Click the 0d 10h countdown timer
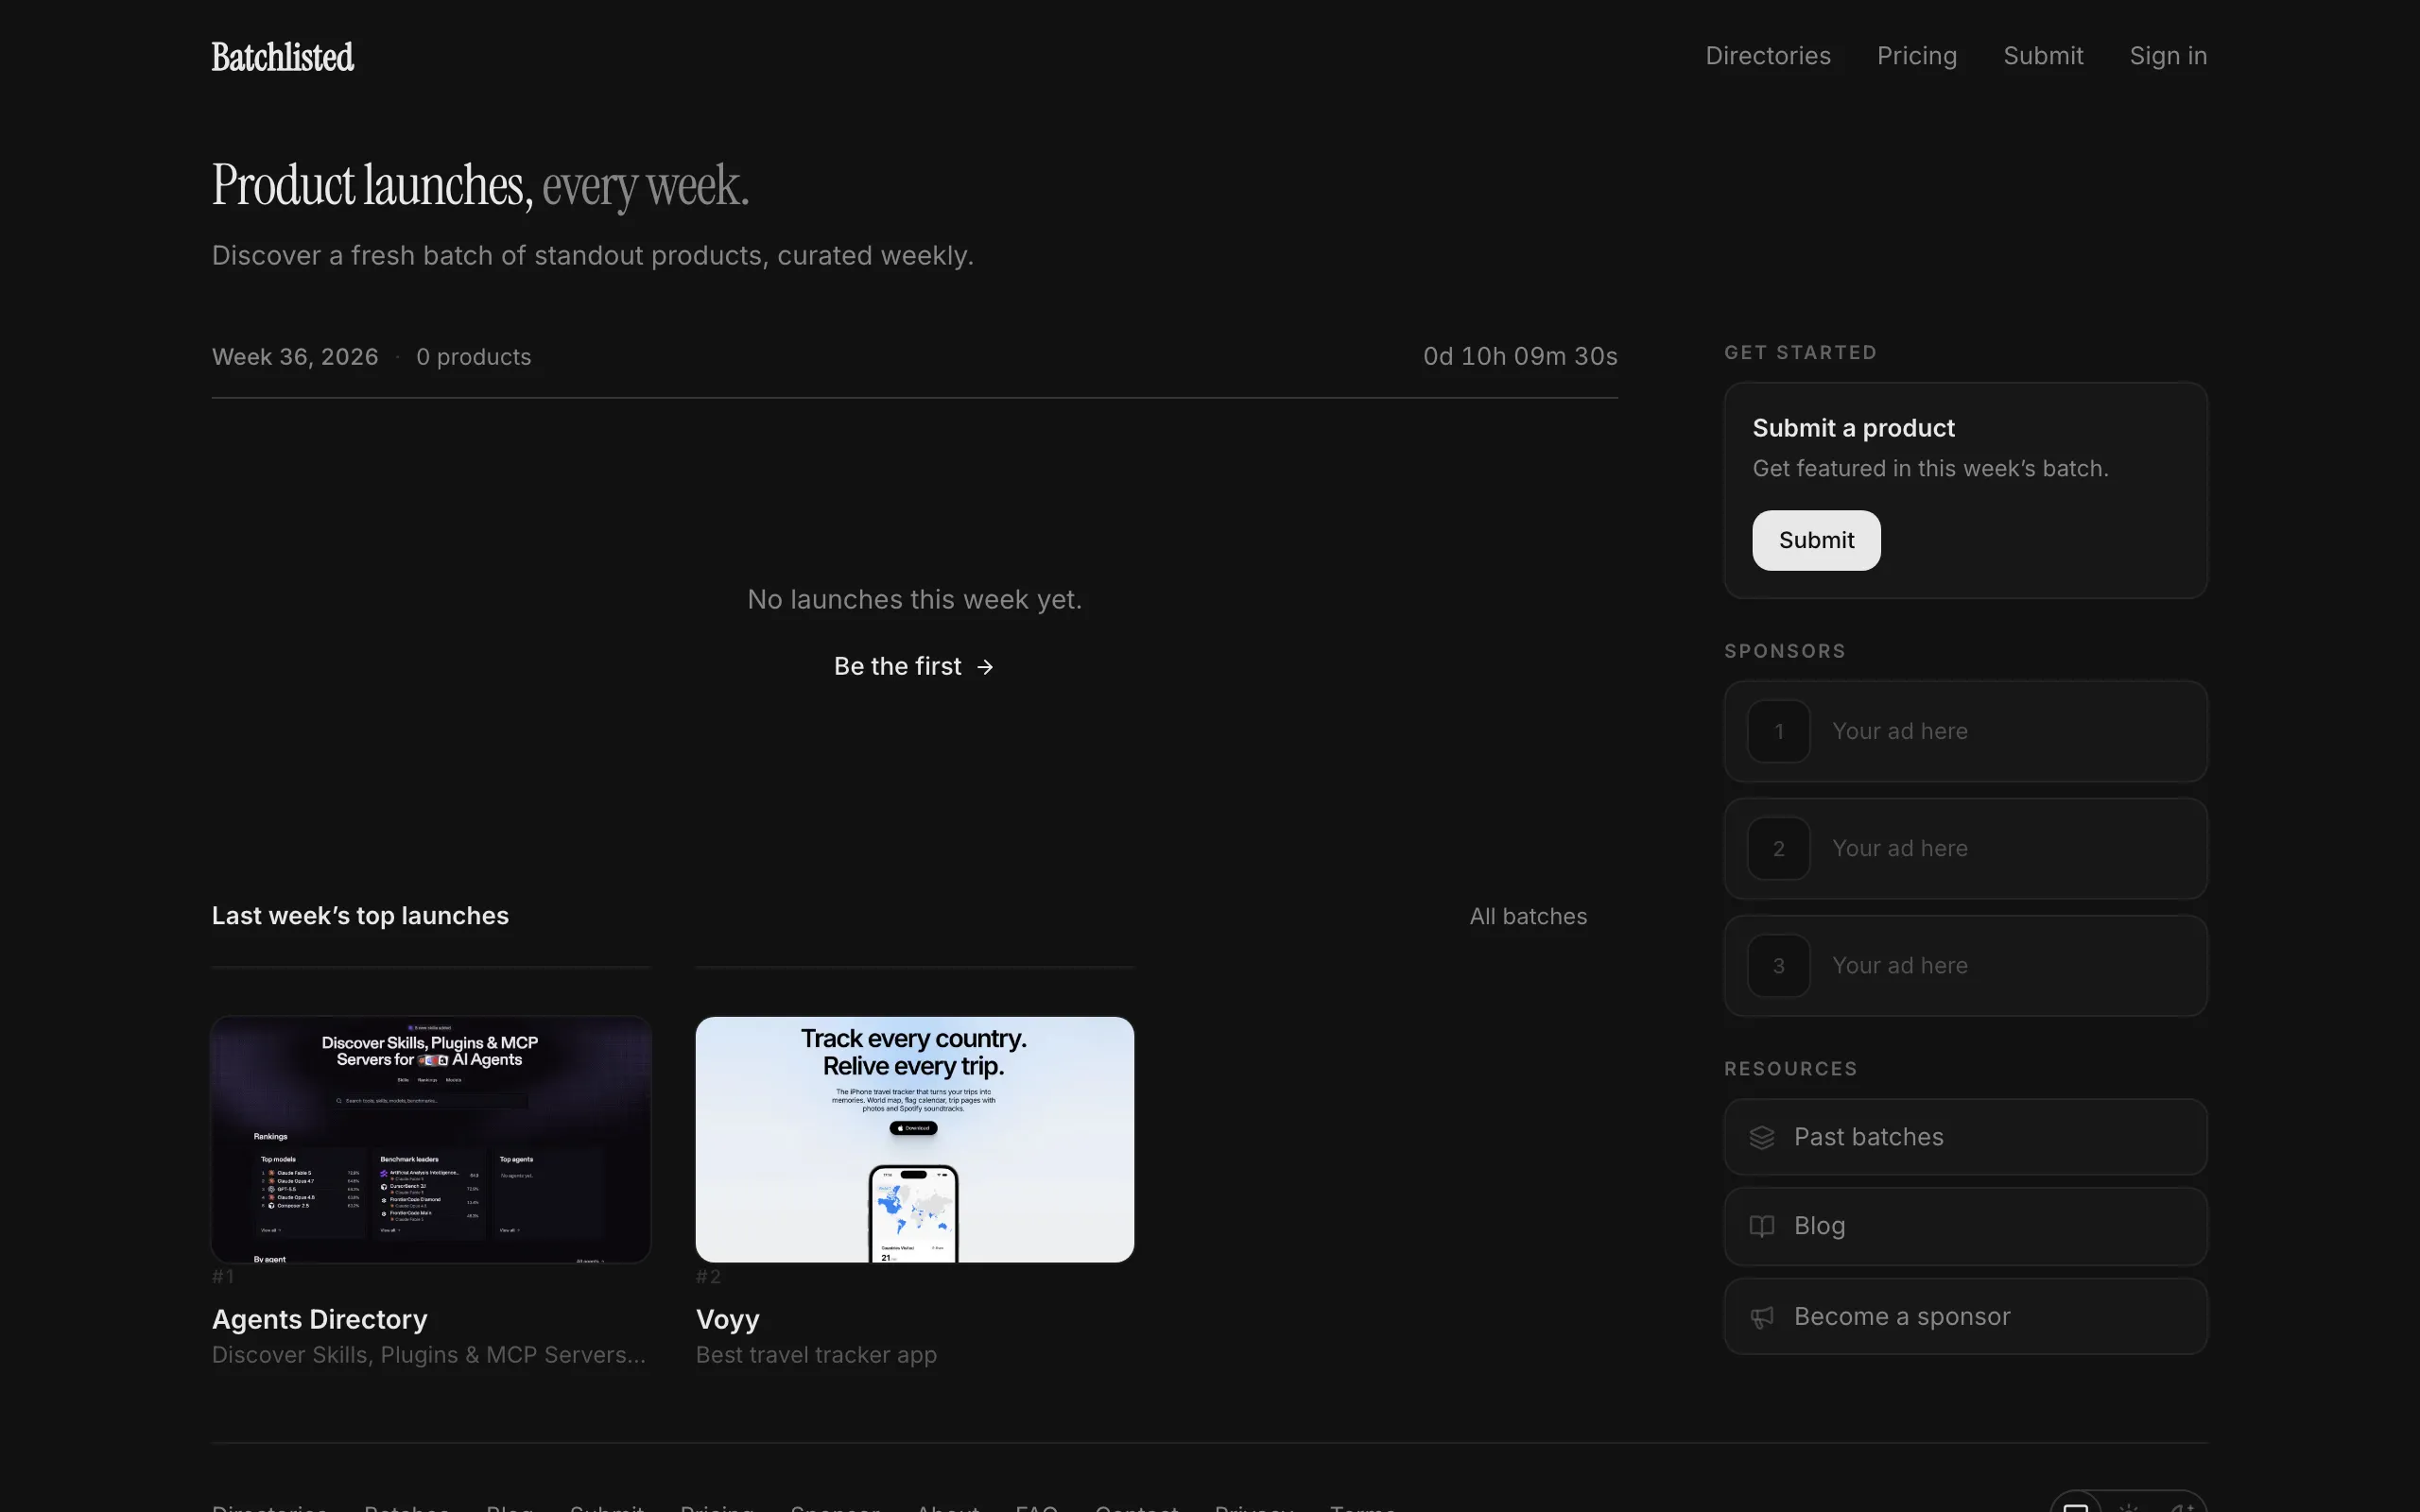This screenshot has width=2420, height=1512. pos(1520,356)
